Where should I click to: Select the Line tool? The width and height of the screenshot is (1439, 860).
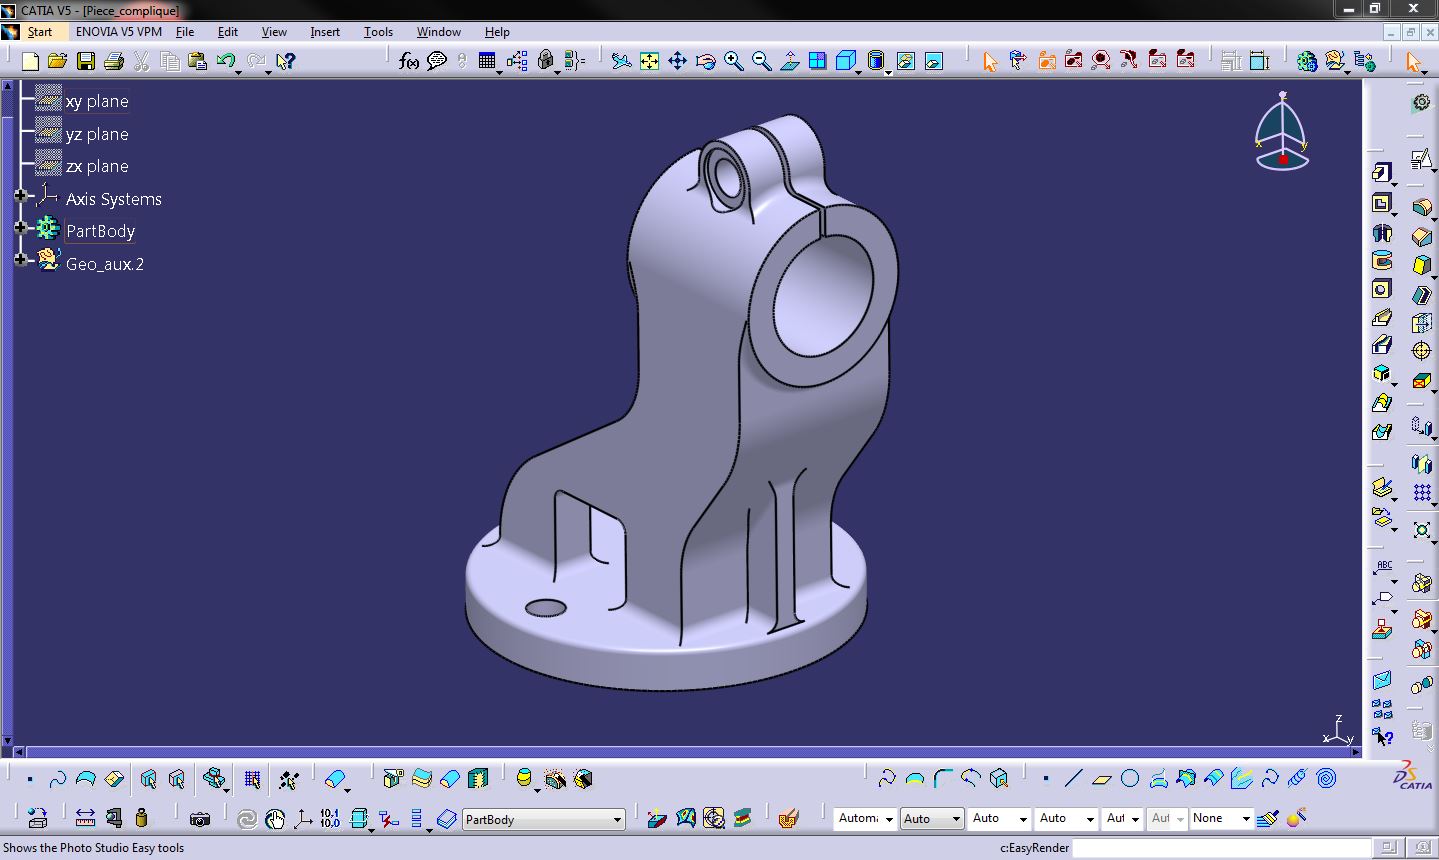pos(1074,779)
